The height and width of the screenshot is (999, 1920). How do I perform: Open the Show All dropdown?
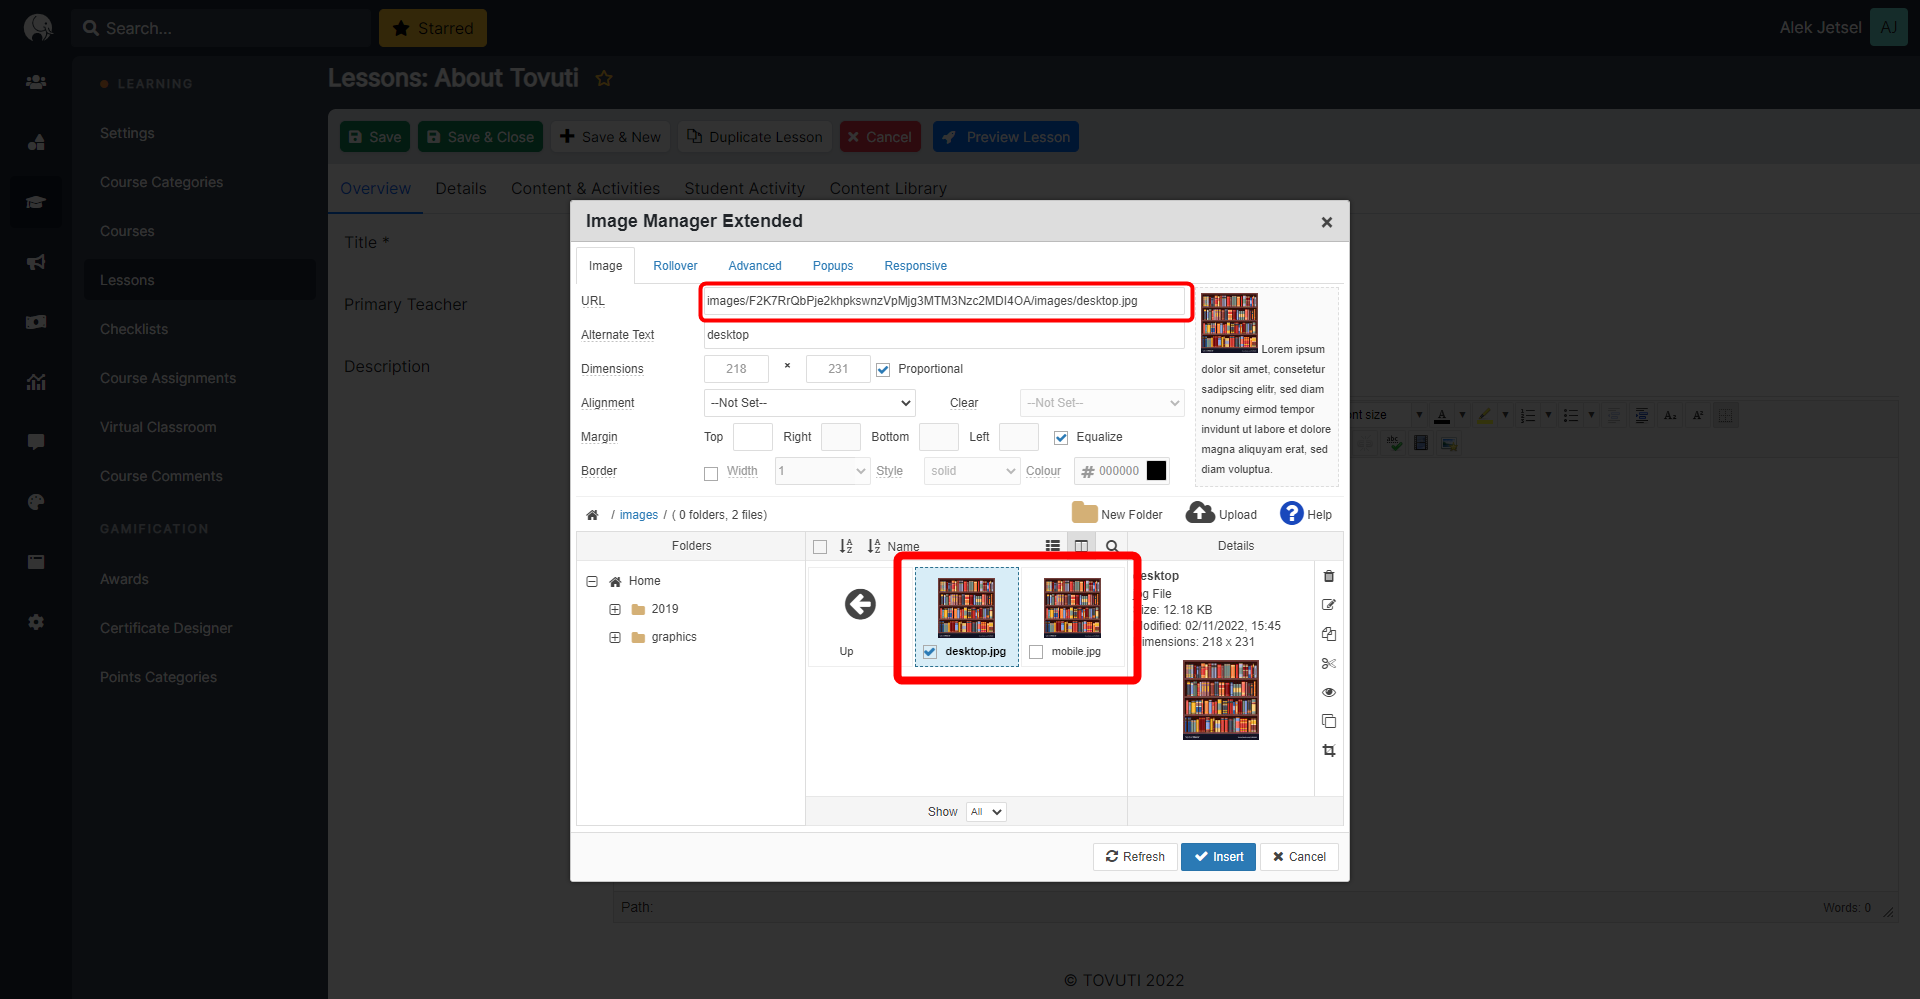point(986,812)
